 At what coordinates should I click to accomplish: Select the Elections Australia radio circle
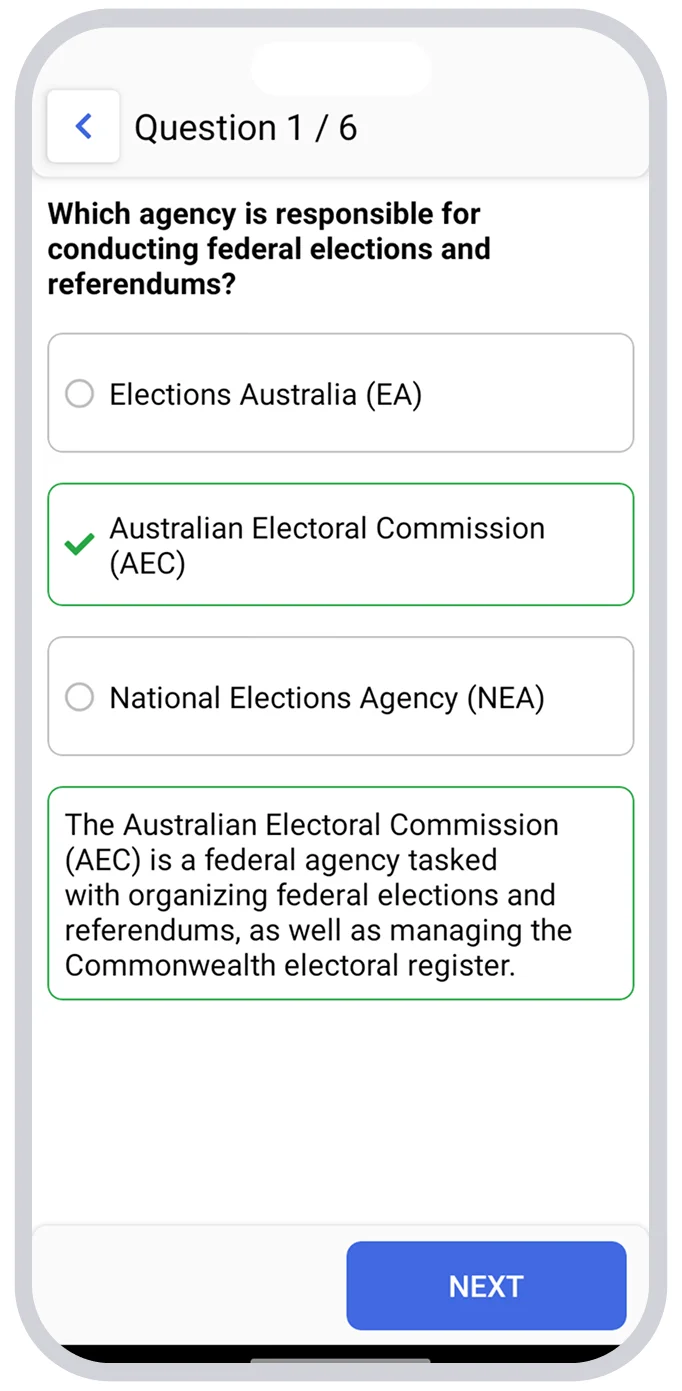(x=79, y=394)
